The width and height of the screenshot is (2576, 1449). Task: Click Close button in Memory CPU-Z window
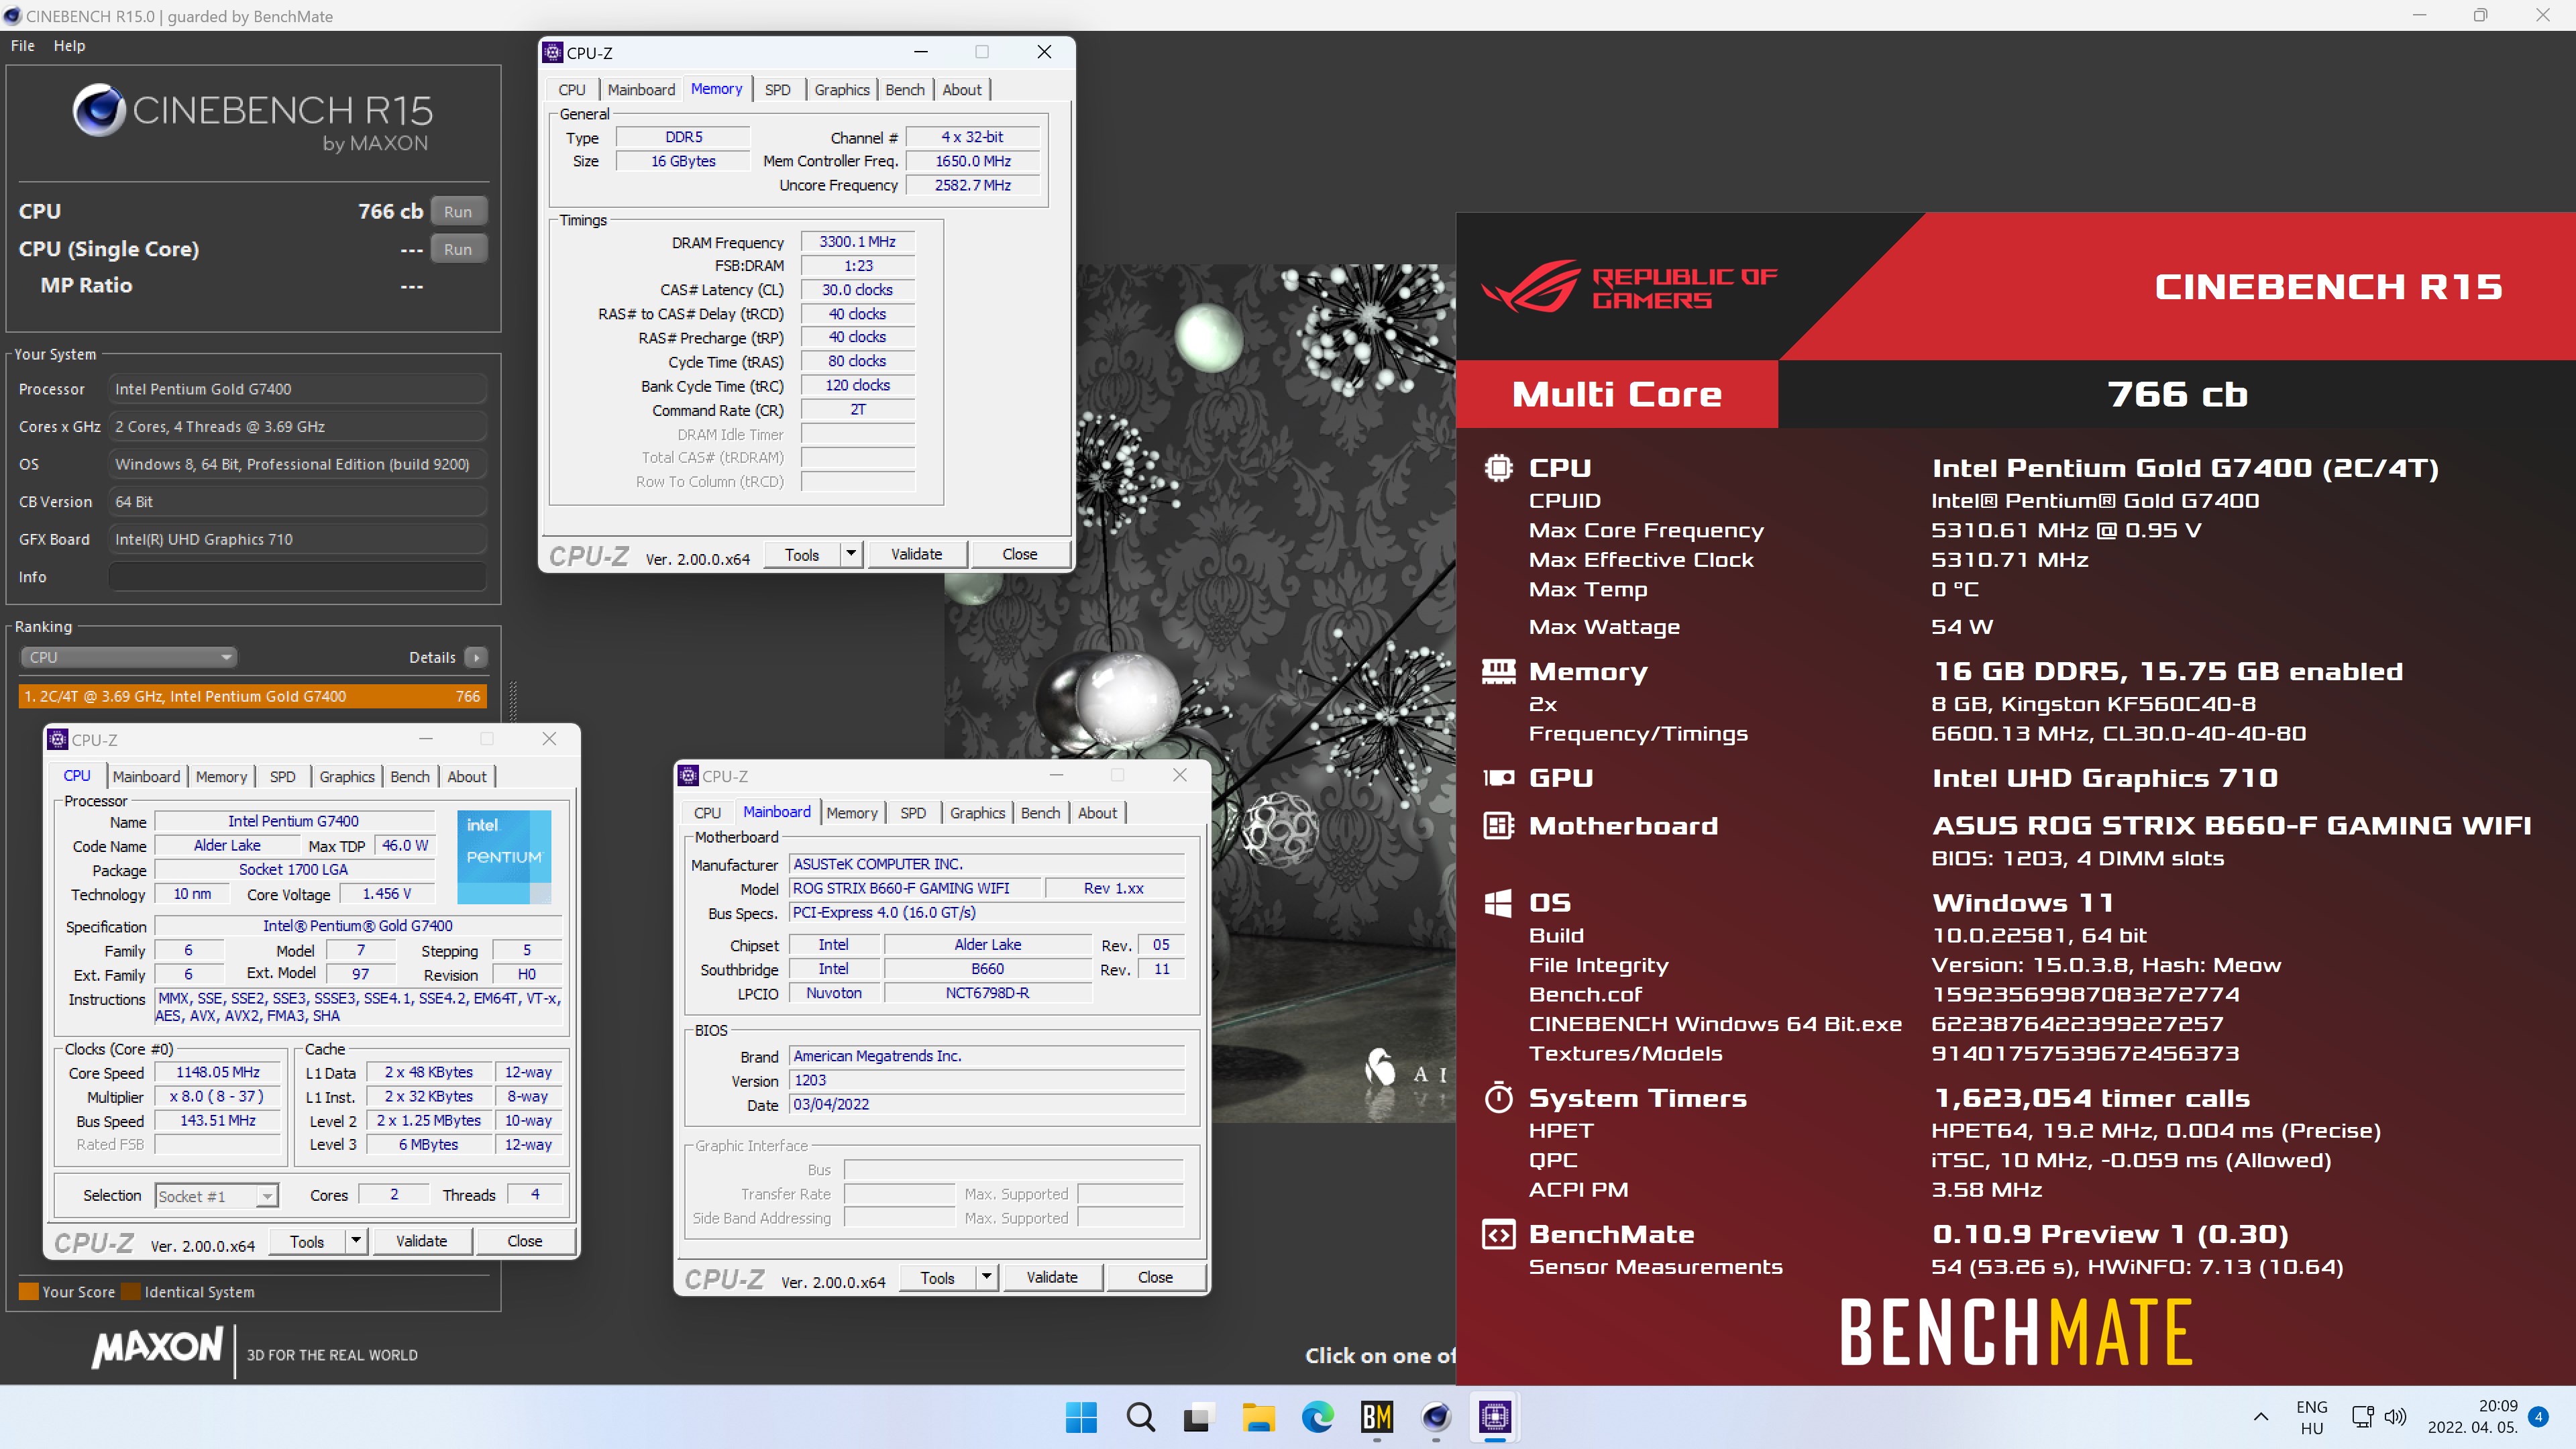coord(1020,554)
